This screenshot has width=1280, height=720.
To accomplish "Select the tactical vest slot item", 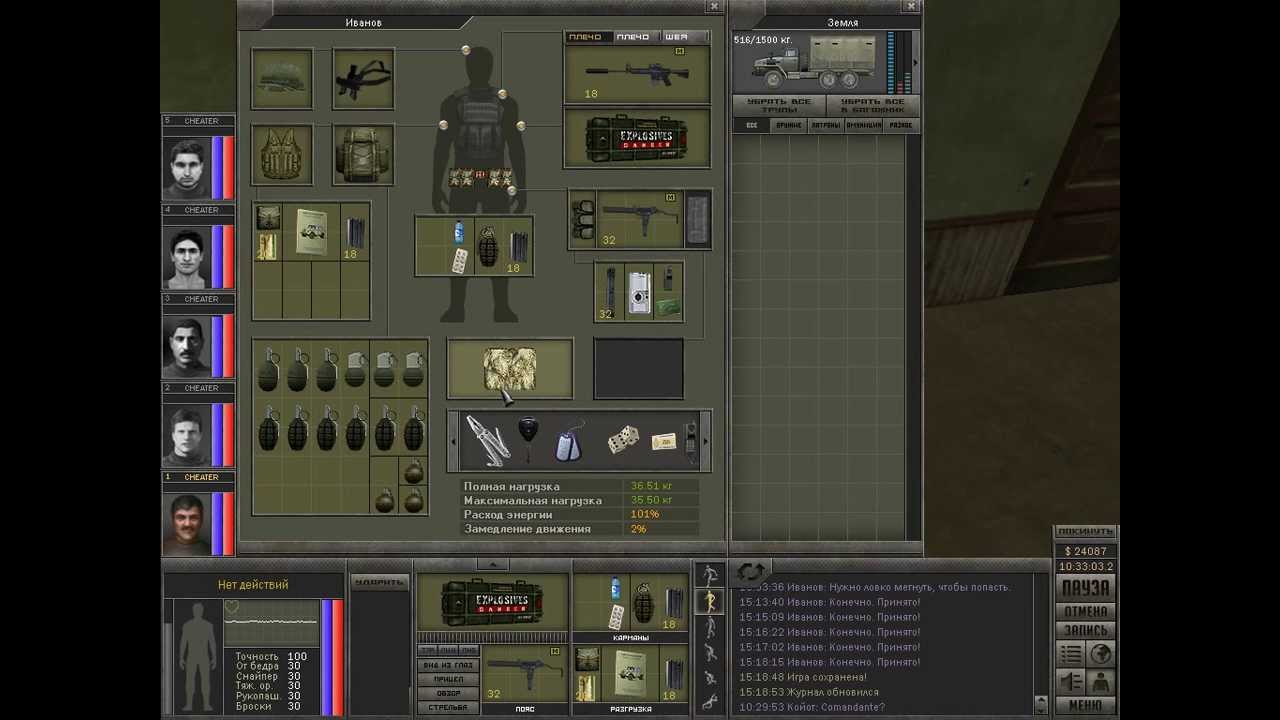I will tap(282, 155).
